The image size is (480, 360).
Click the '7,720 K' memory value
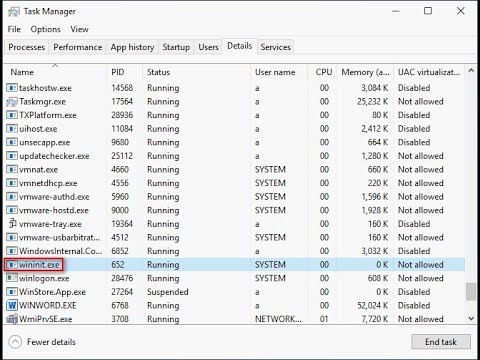point(375,319)
